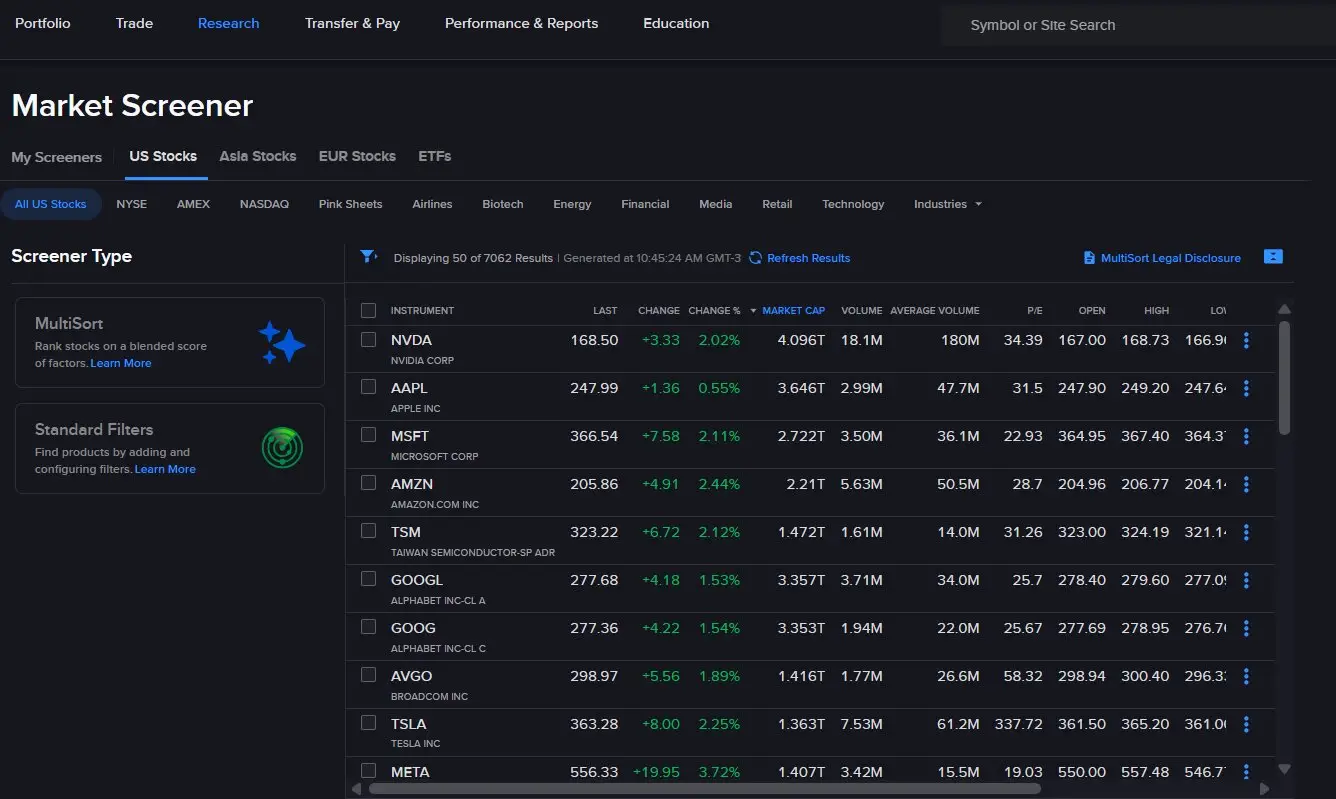
Task: Click the table's scroll-up arrow
Action: click(1285, 309)
